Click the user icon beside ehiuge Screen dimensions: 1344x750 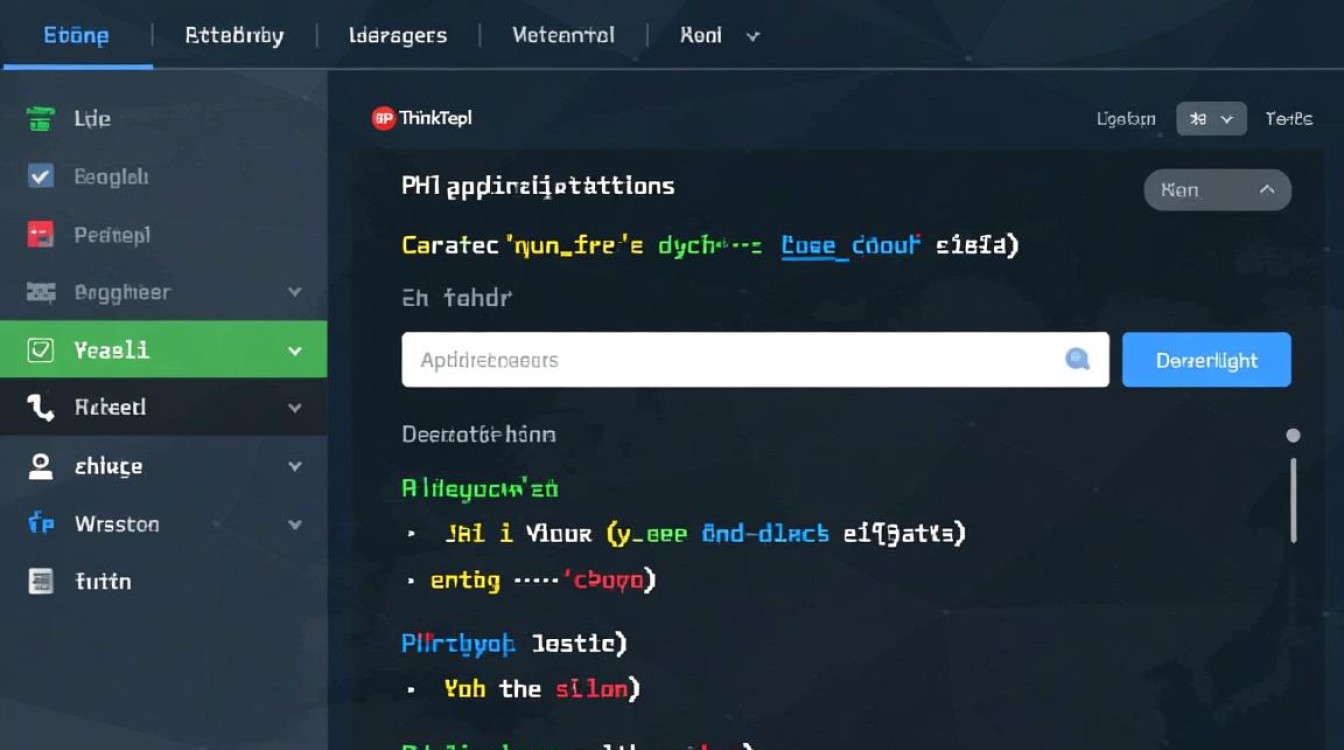pos(40,466)
